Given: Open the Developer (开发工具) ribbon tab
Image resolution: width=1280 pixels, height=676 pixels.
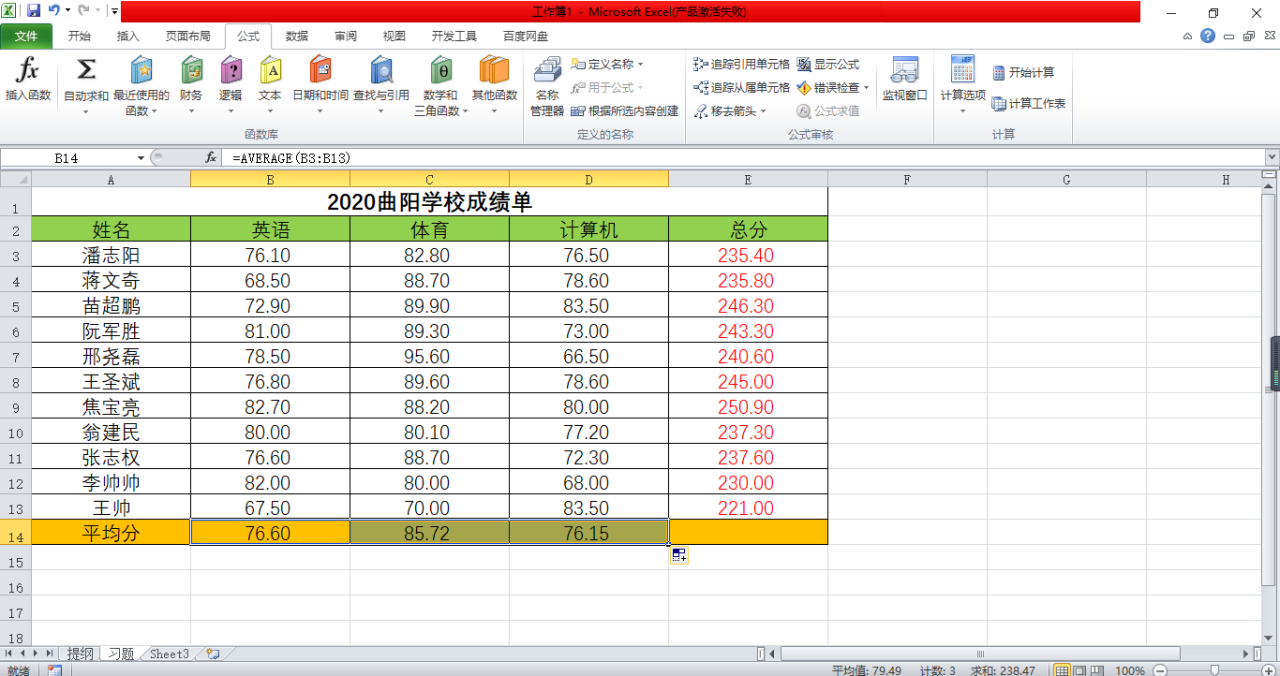Looking at the screenshot, I should (454, 36).
